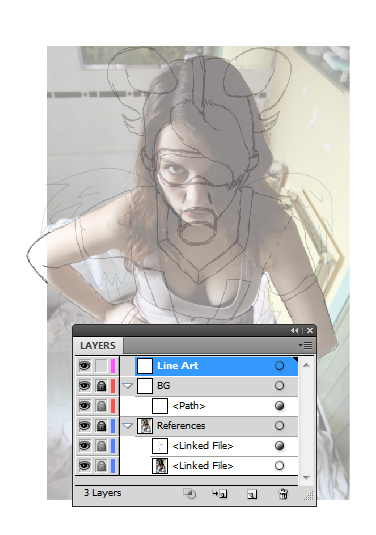
Task: Grab the Layers panel resize grip
Action: [308, 496]
